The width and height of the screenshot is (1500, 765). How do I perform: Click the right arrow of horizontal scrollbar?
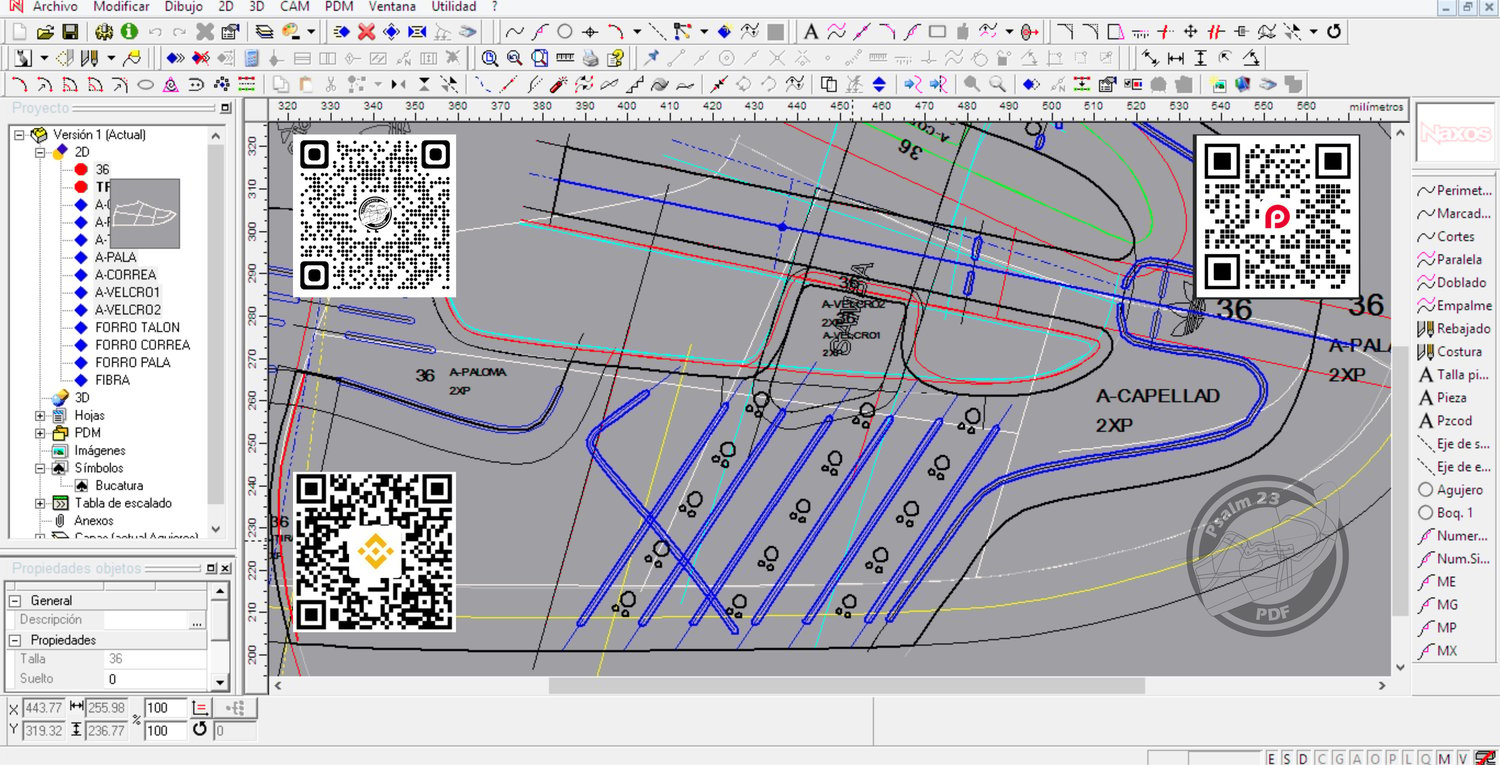[1383, 686]
